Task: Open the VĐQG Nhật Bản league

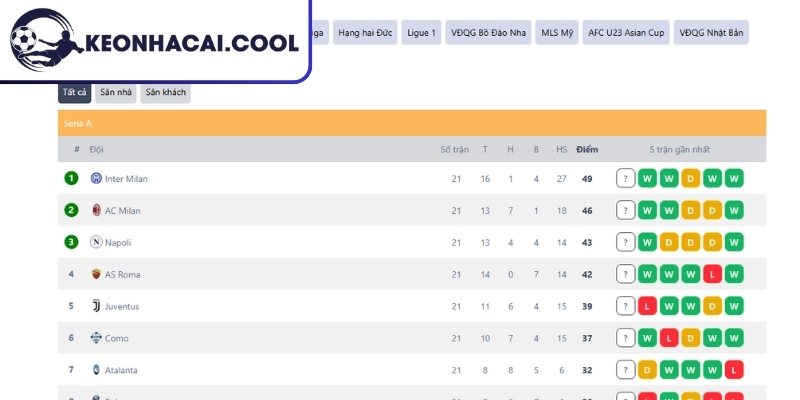Action: (711, 33)
